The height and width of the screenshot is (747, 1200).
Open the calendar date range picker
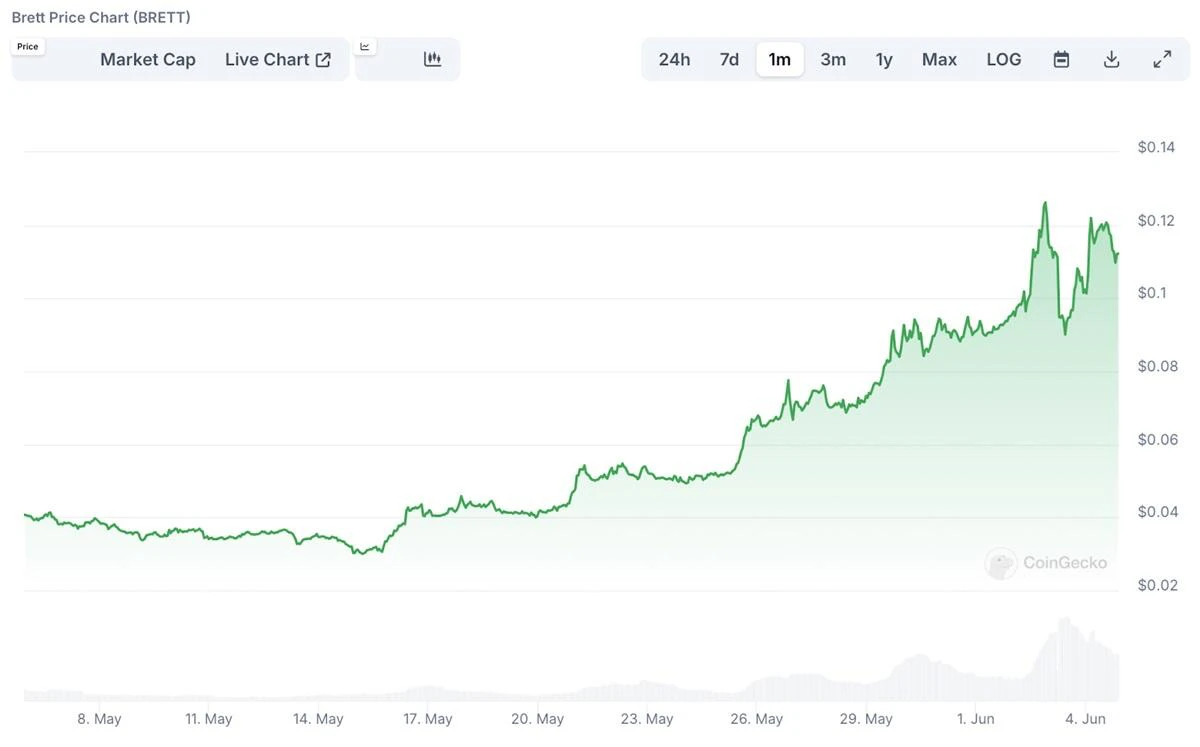[x=1061, y=60]
